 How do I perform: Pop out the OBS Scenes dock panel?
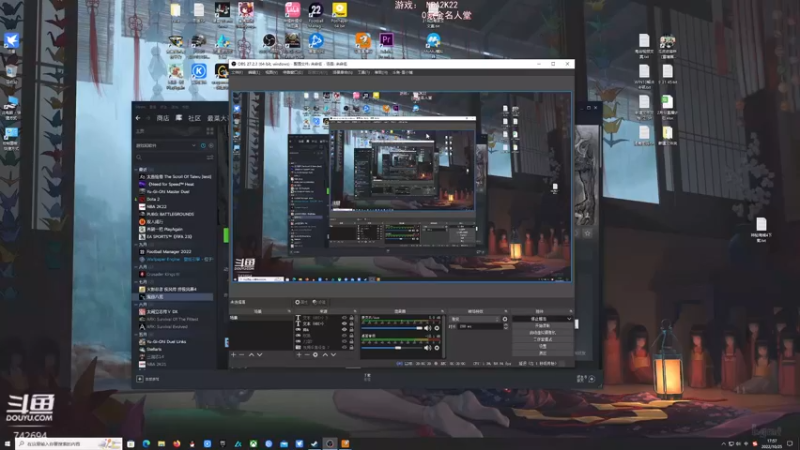289,311
